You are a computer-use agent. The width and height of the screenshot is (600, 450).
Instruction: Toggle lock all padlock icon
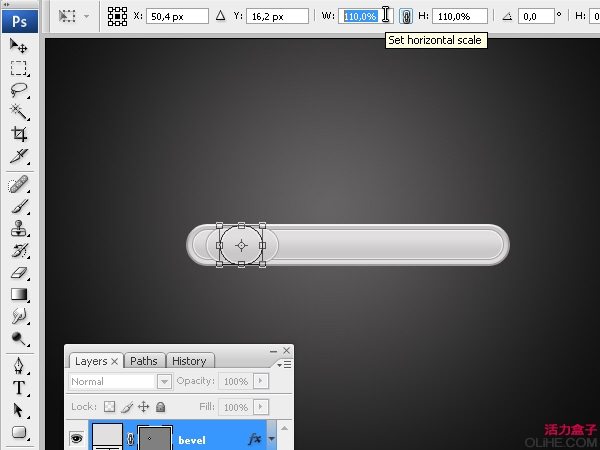click(x=161, y=406)
